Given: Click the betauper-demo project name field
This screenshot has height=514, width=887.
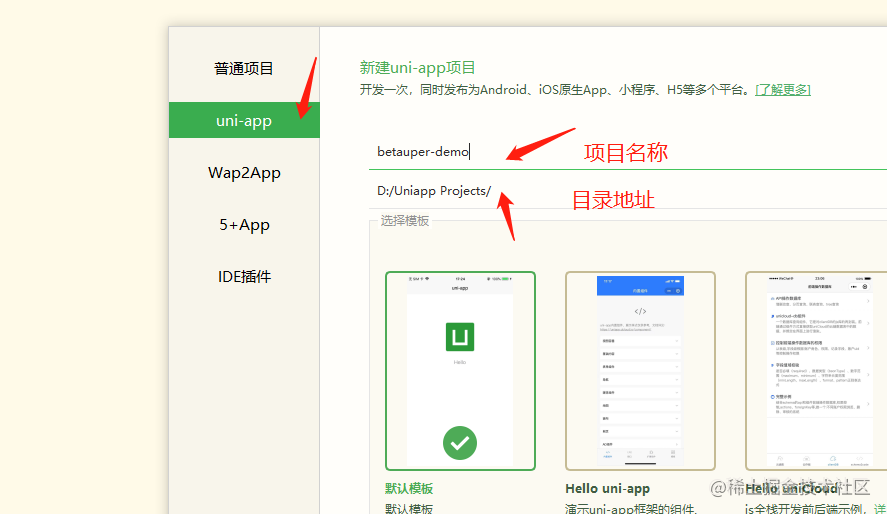Looking at the screenshot, I should [628, 152].
